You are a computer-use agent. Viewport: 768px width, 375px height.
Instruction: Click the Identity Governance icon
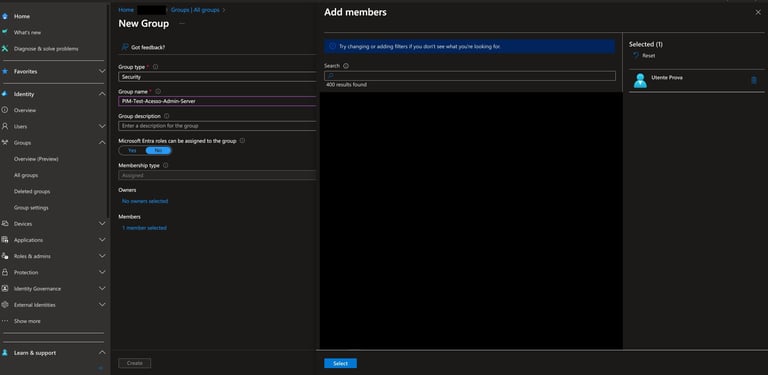5,288
